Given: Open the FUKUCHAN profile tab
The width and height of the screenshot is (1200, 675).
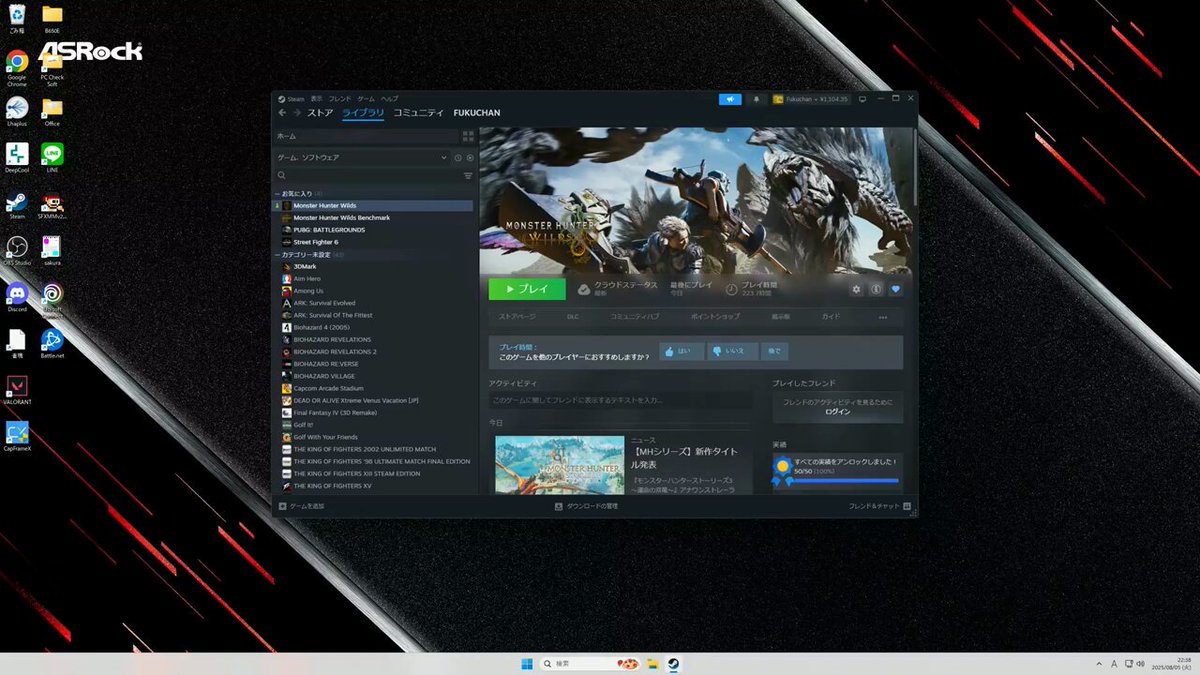Looking at the screenshot, I should coord(477,113).
